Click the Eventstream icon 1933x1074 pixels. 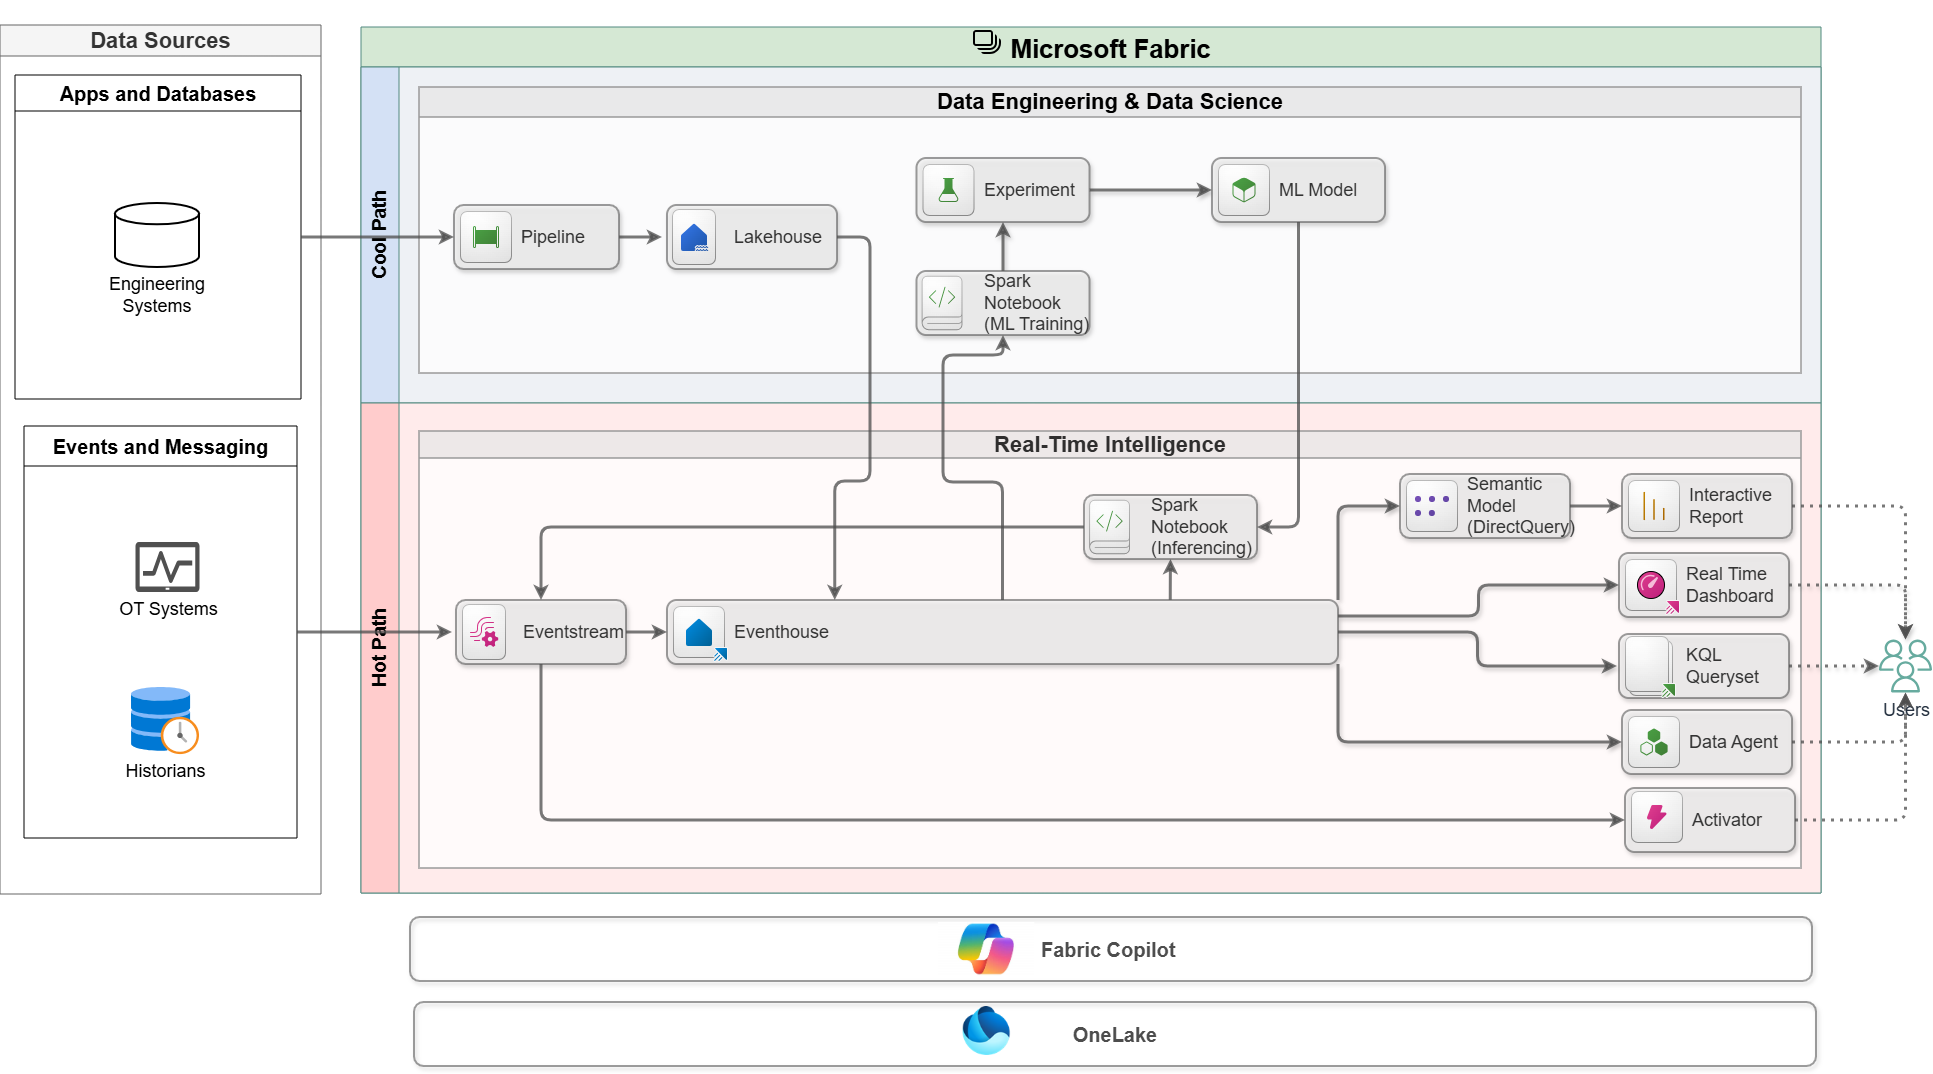click(483, 632)
